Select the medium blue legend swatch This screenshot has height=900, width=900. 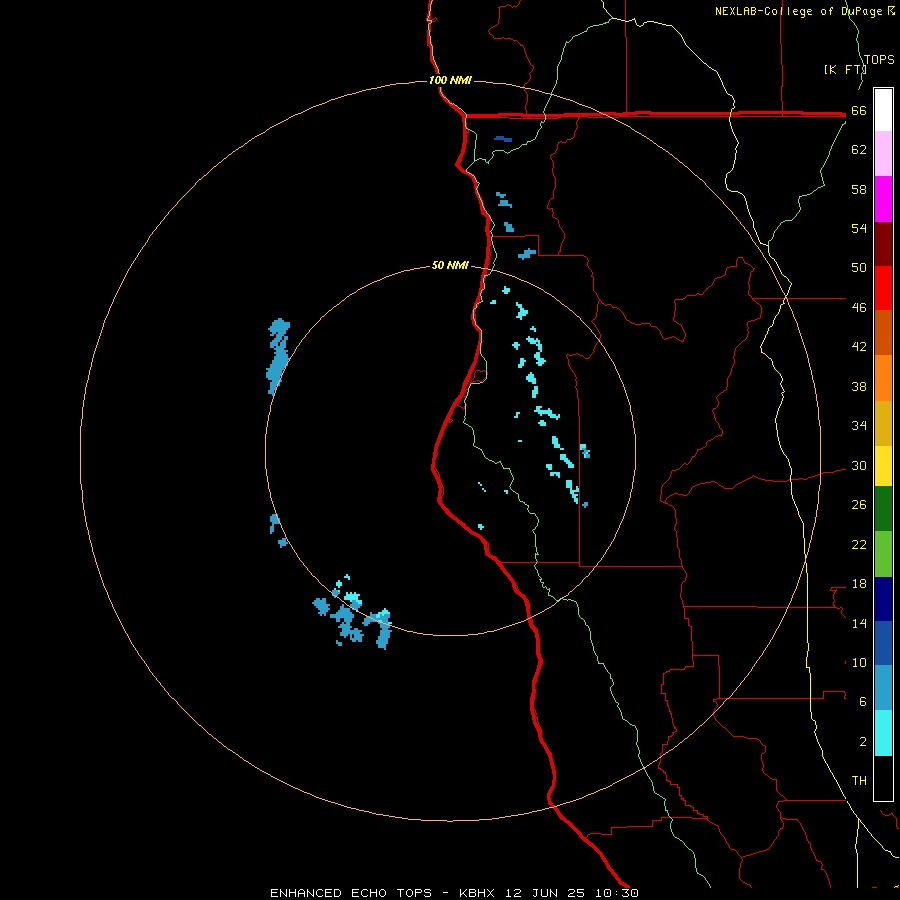883,643
